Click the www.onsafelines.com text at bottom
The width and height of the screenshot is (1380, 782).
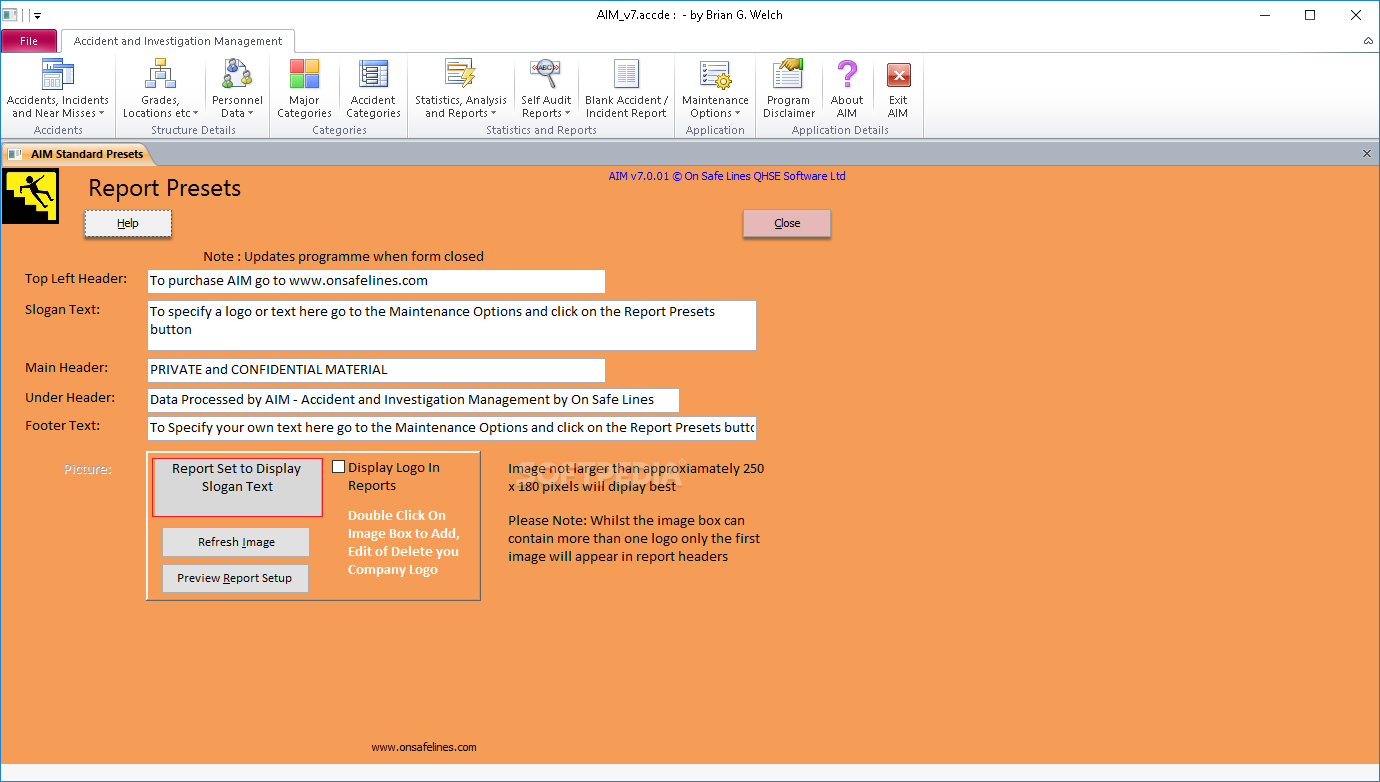coord(424,747)
